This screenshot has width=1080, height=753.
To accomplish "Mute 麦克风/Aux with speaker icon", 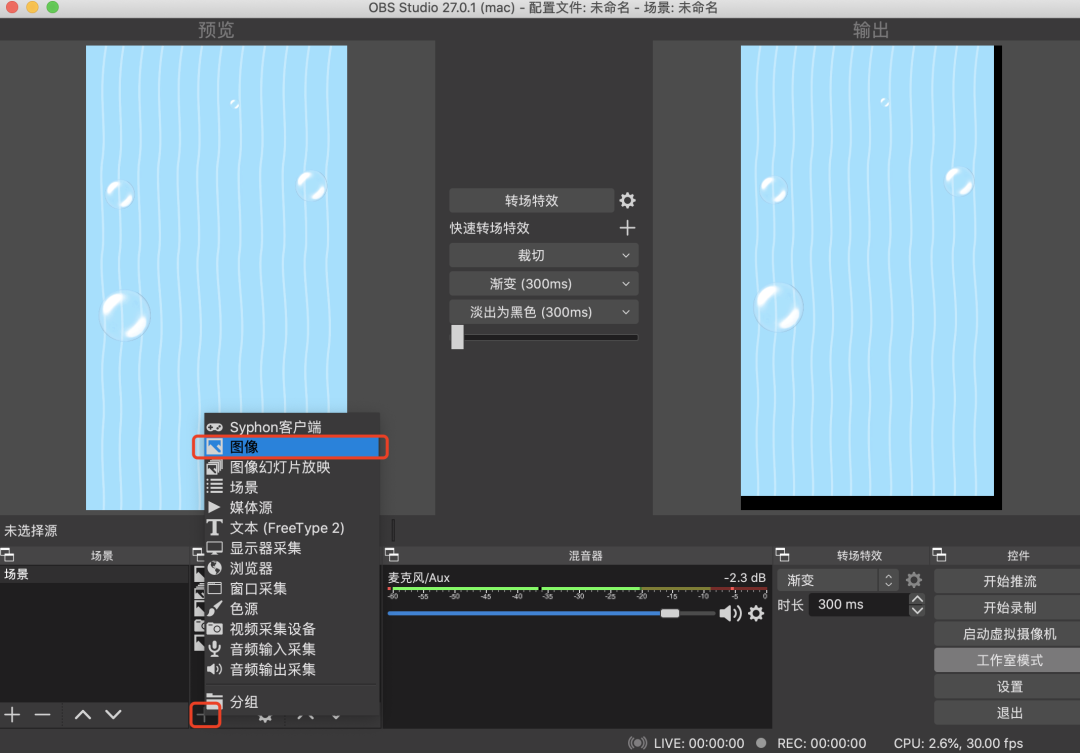I will tap(730, 613).
